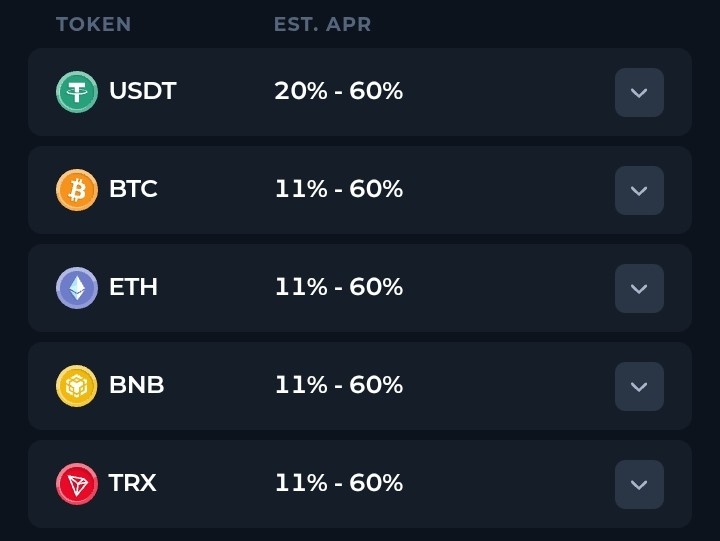
Task: Click the green USDT Tether coin icon
Action: (x=77, y=92)
